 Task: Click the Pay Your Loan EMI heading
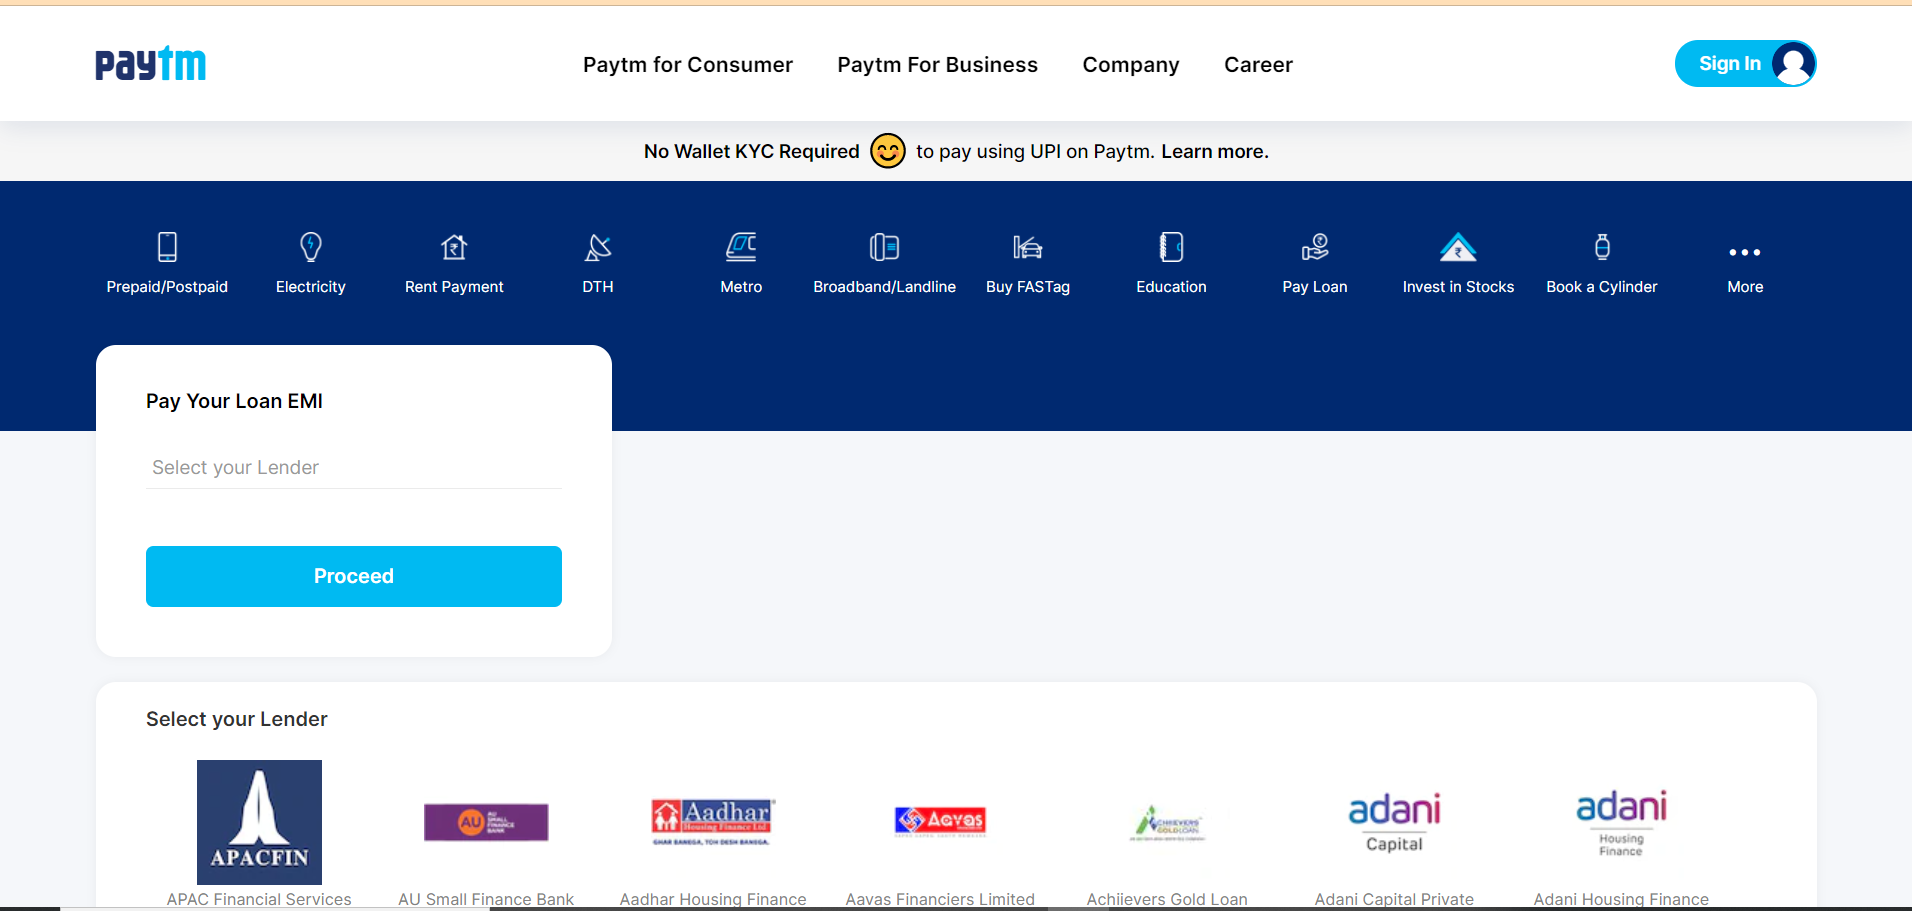tap(234, 401)
